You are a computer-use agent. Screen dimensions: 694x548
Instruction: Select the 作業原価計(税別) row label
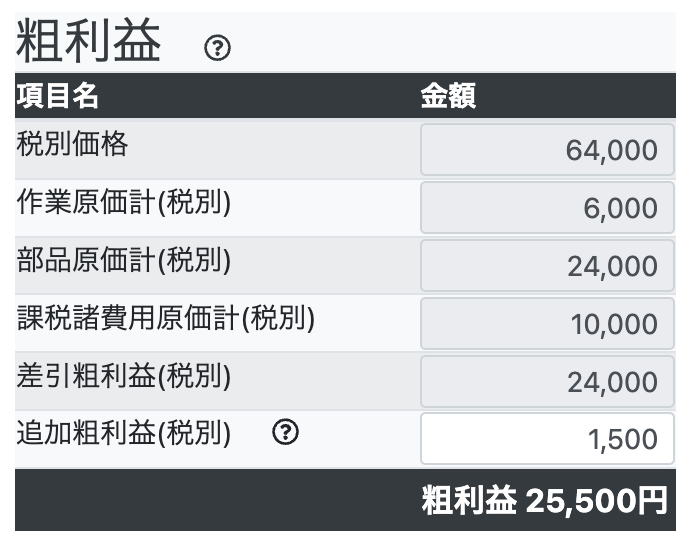pos(123,202)
